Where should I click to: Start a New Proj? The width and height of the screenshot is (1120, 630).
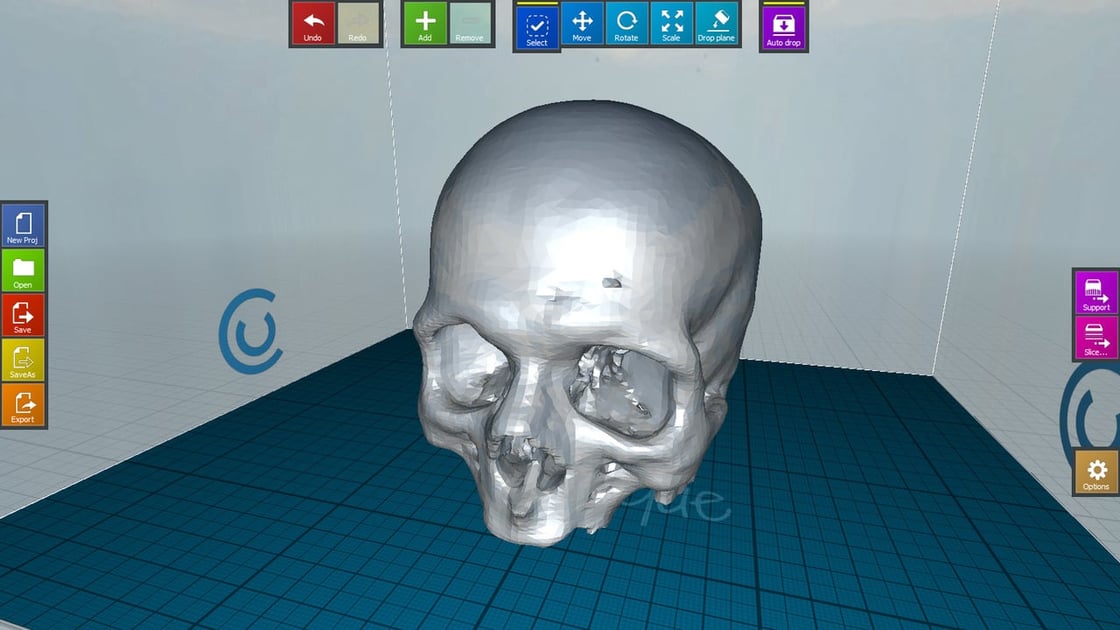22,223
